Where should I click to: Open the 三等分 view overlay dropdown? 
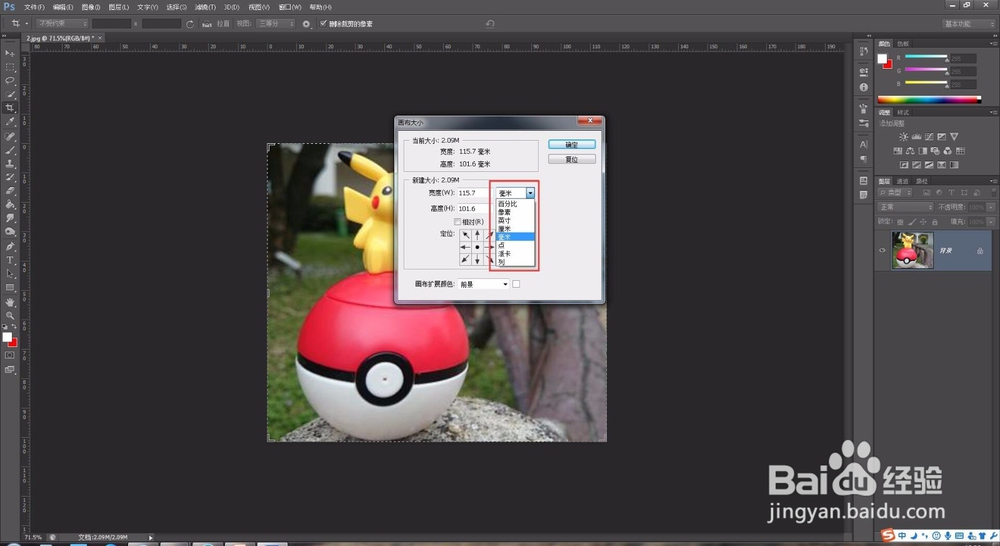(x=276, y=24)
